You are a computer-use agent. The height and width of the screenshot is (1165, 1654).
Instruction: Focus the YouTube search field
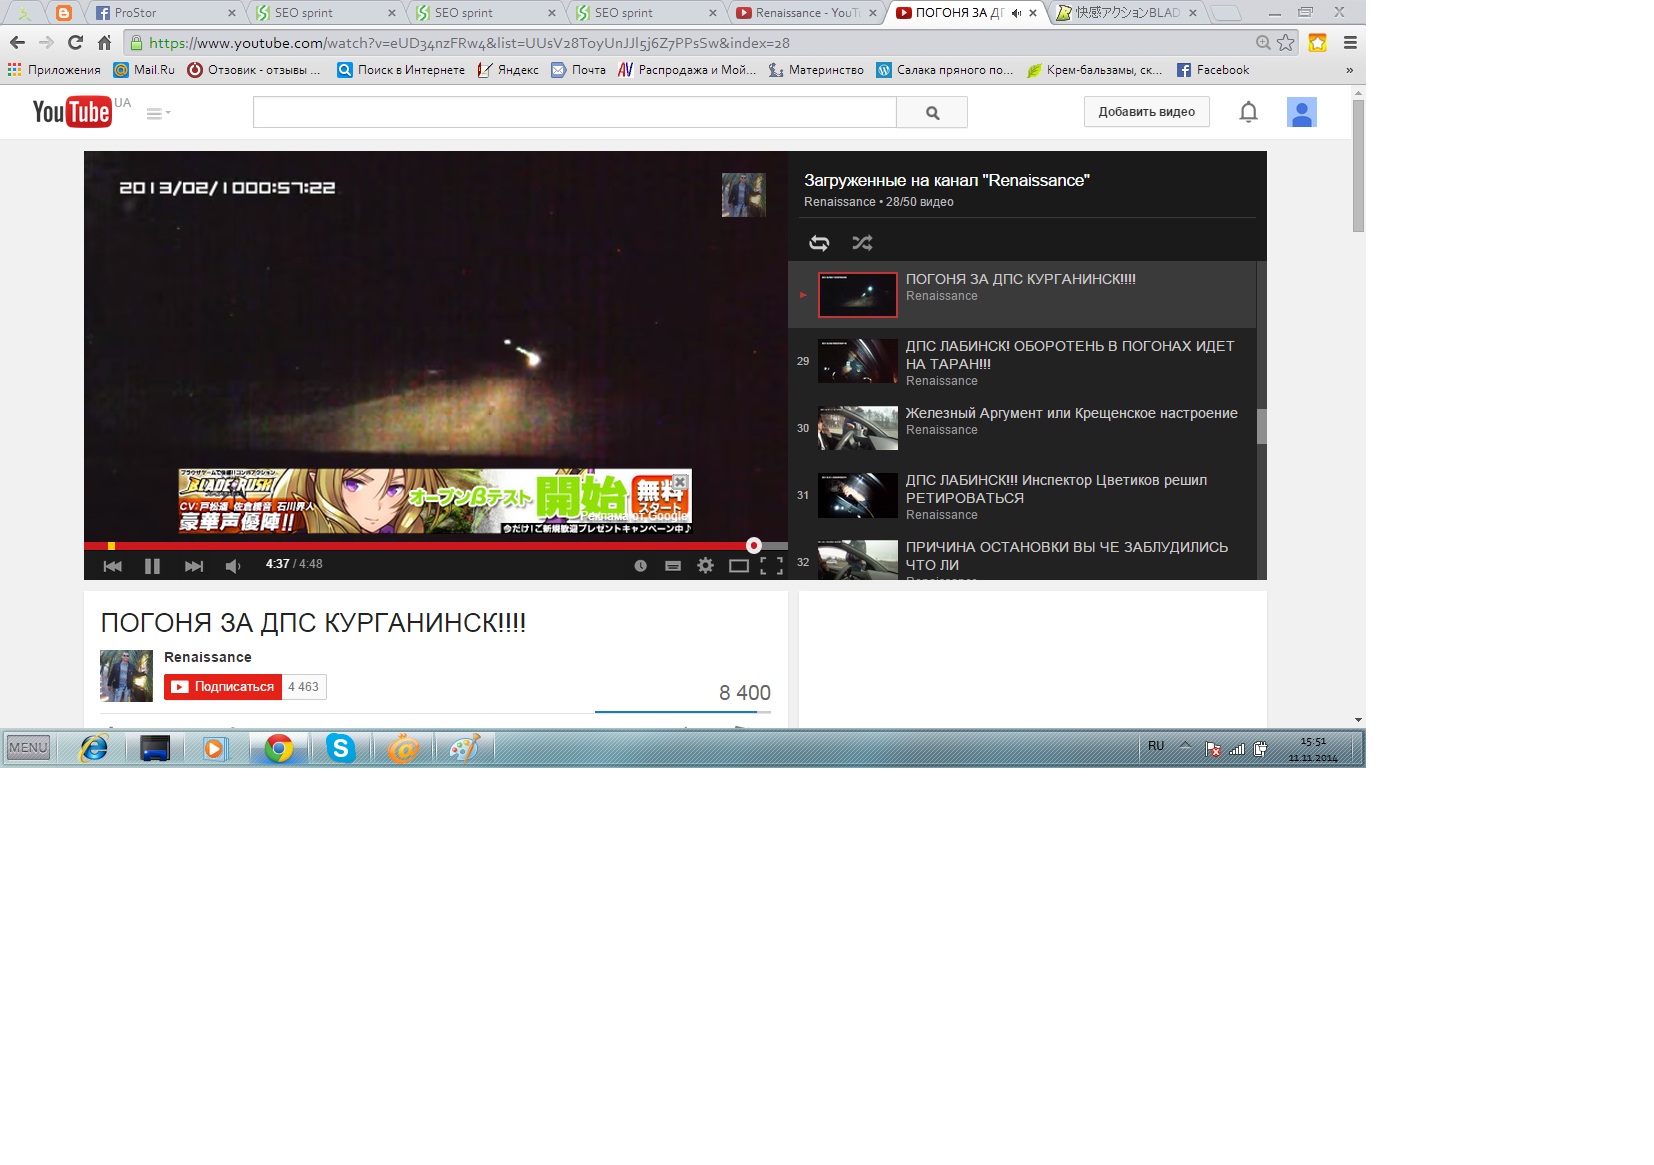(x=574, y=112)
